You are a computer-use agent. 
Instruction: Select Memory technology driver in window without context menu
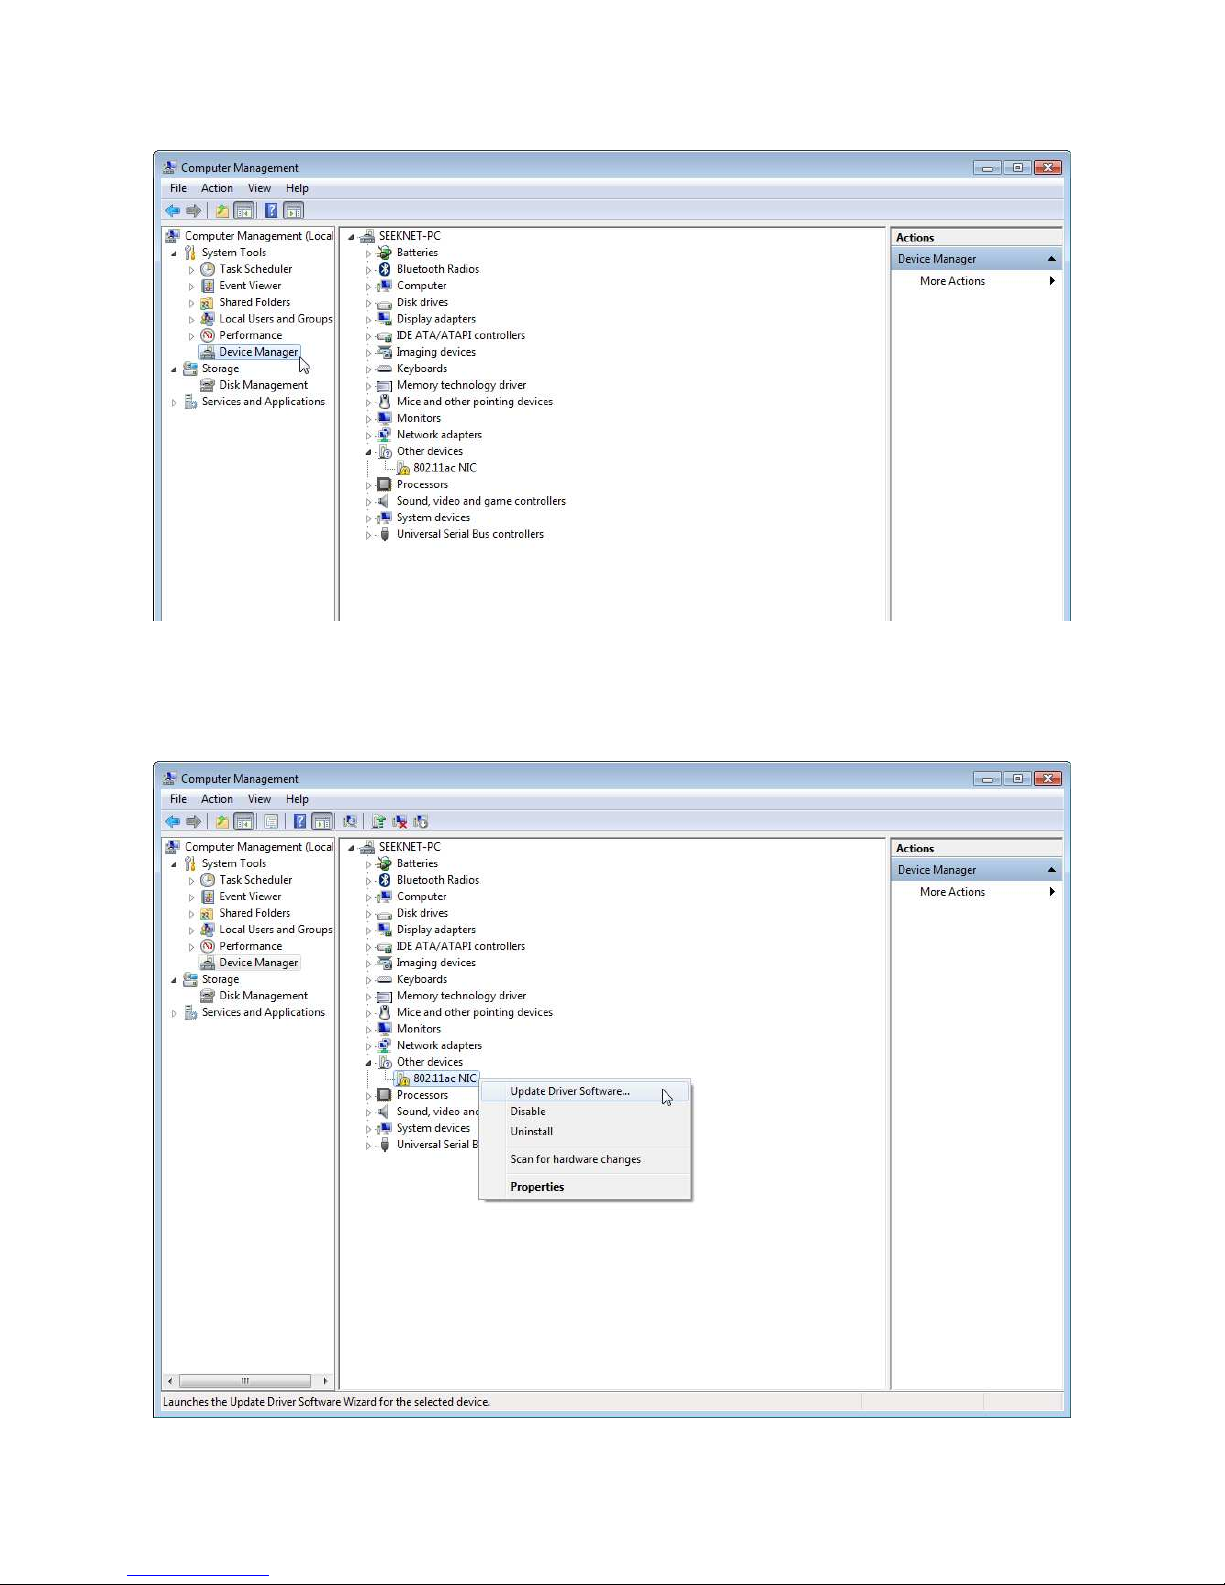461,385
